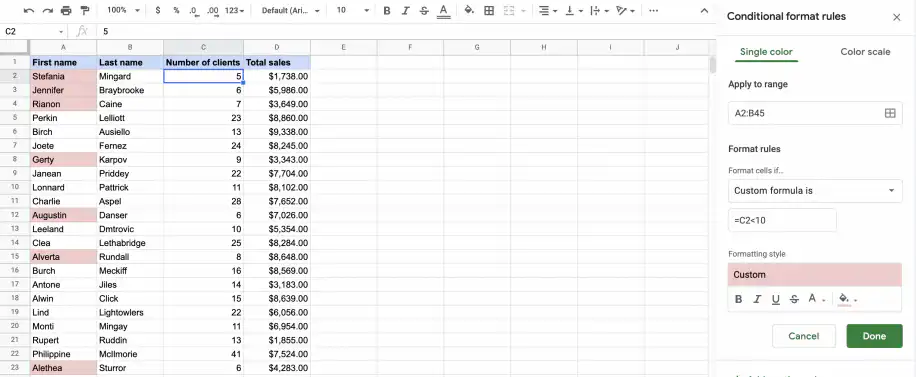
Task: Switch to Color scale tab
Action: (865, 51)
